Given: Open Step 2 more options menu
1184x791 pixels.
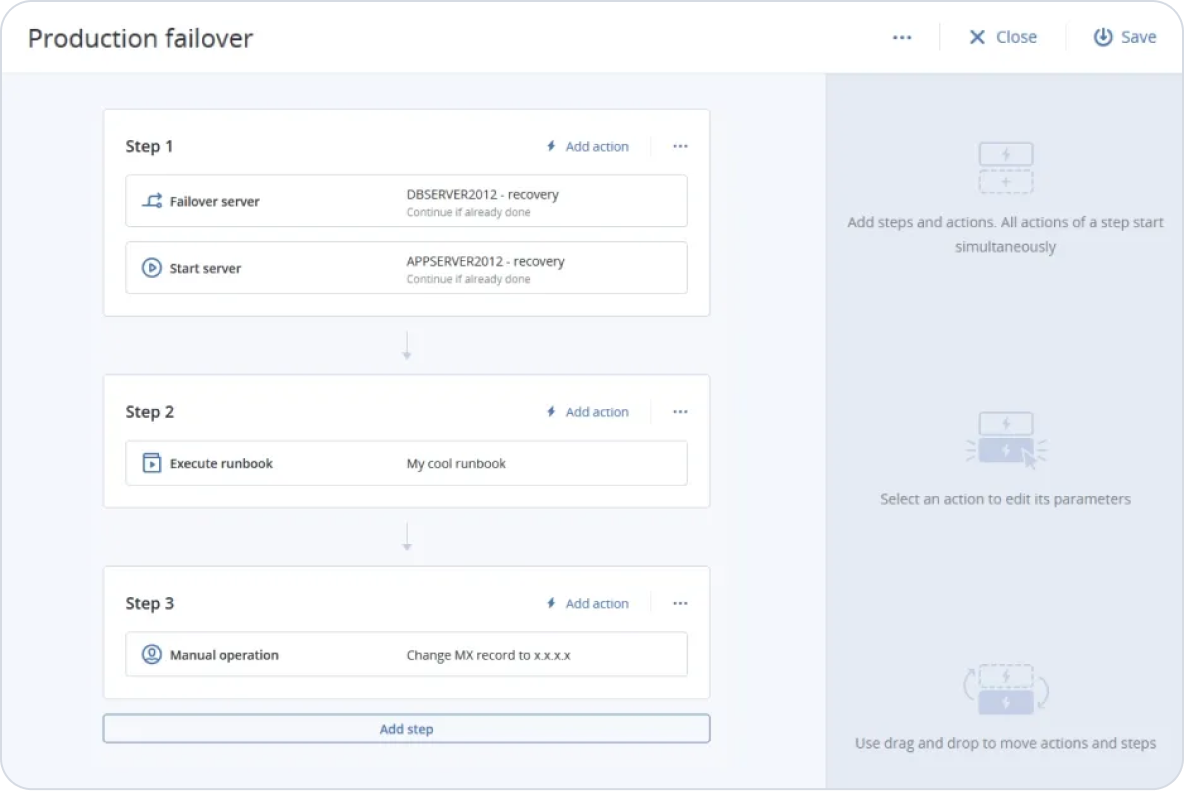Looking at the screenshot, I should (x=680, y=412).
